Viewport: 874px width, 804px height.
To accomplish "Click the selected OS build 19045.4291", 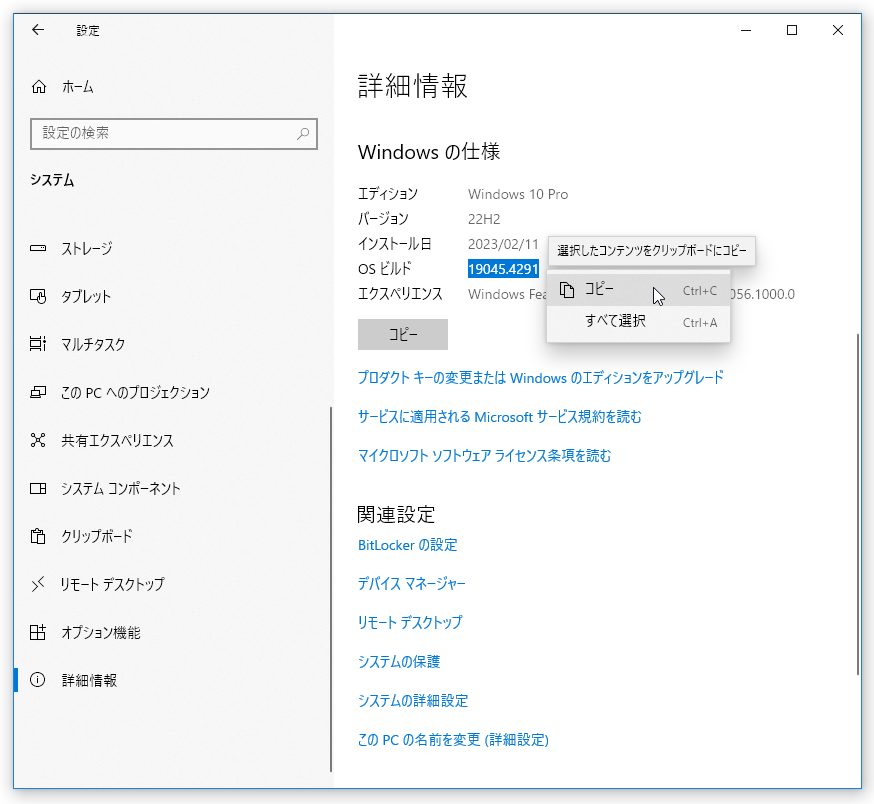I will click(x=503, y=269).
